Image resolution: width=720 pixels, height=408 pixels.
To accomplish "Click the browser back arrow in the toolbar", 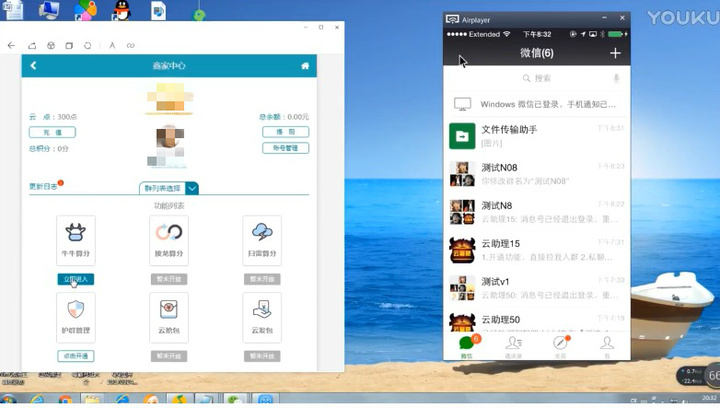I will click(11, 45).
